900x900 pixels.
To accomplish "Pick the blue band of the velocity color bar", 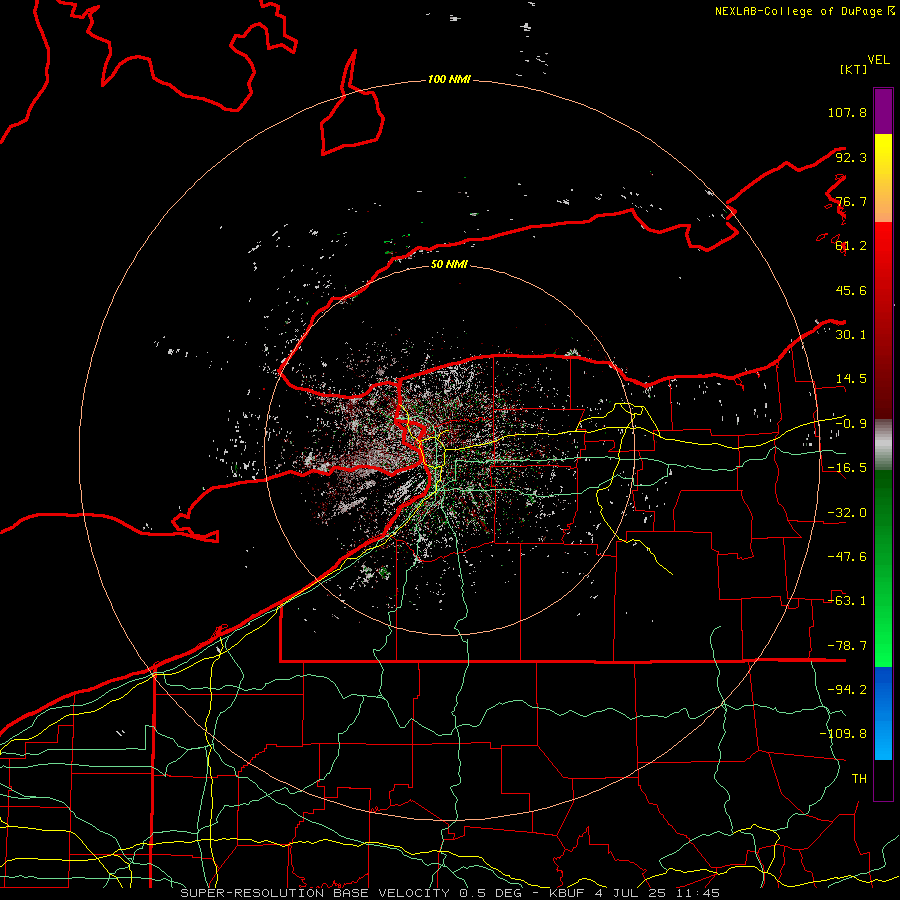I will (x=883, y=713).
